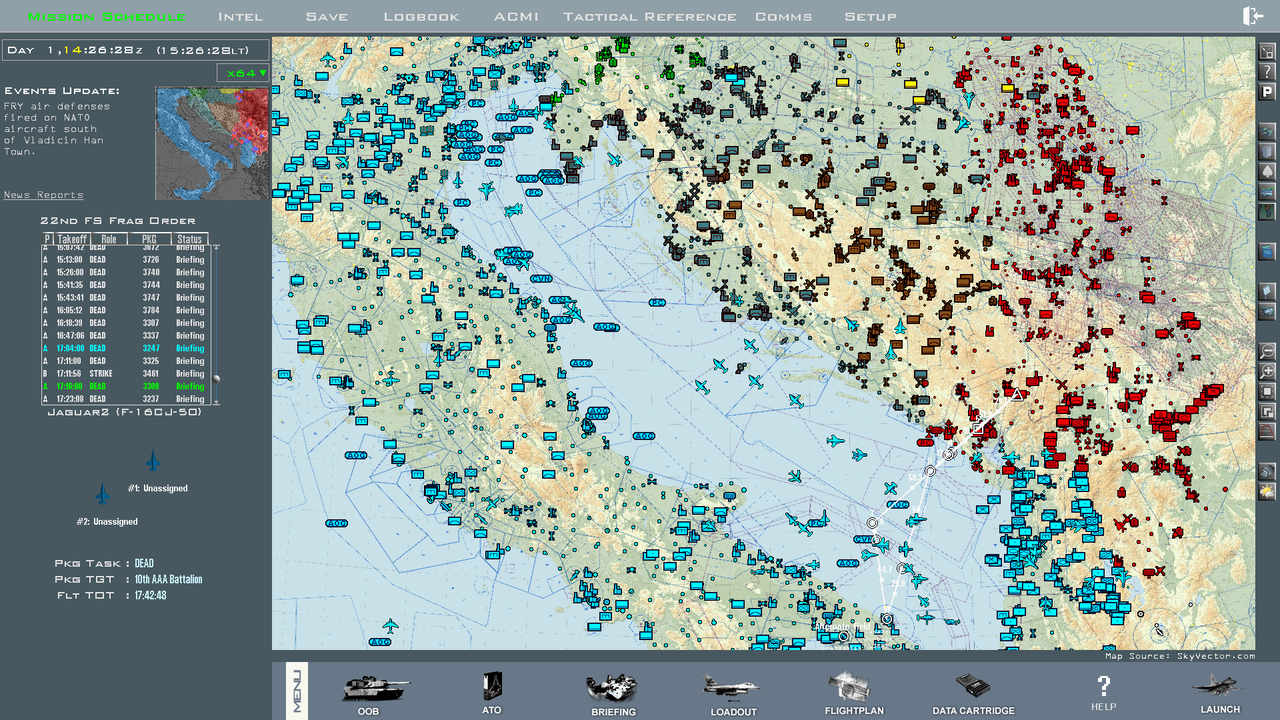Click the zoom in magnifier on map toolbar
The height and width of the screenshot is (720, 1280).
pos(1267,372)
